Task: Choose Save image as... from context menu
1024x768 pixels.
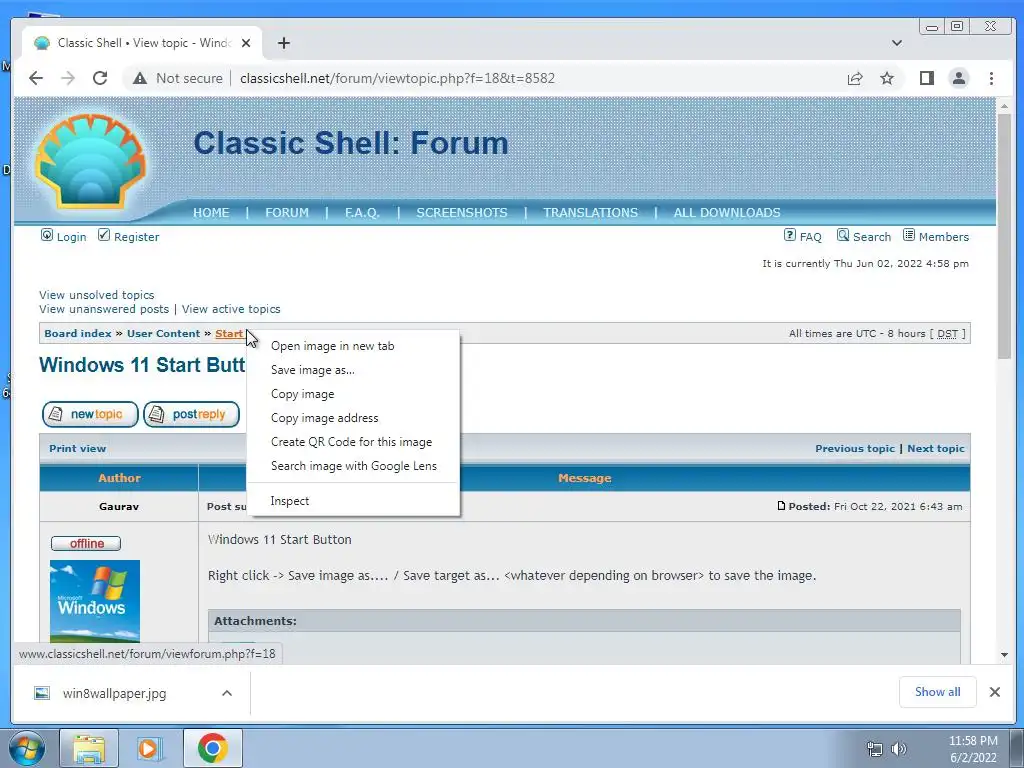Action: [x=353, y=370]
